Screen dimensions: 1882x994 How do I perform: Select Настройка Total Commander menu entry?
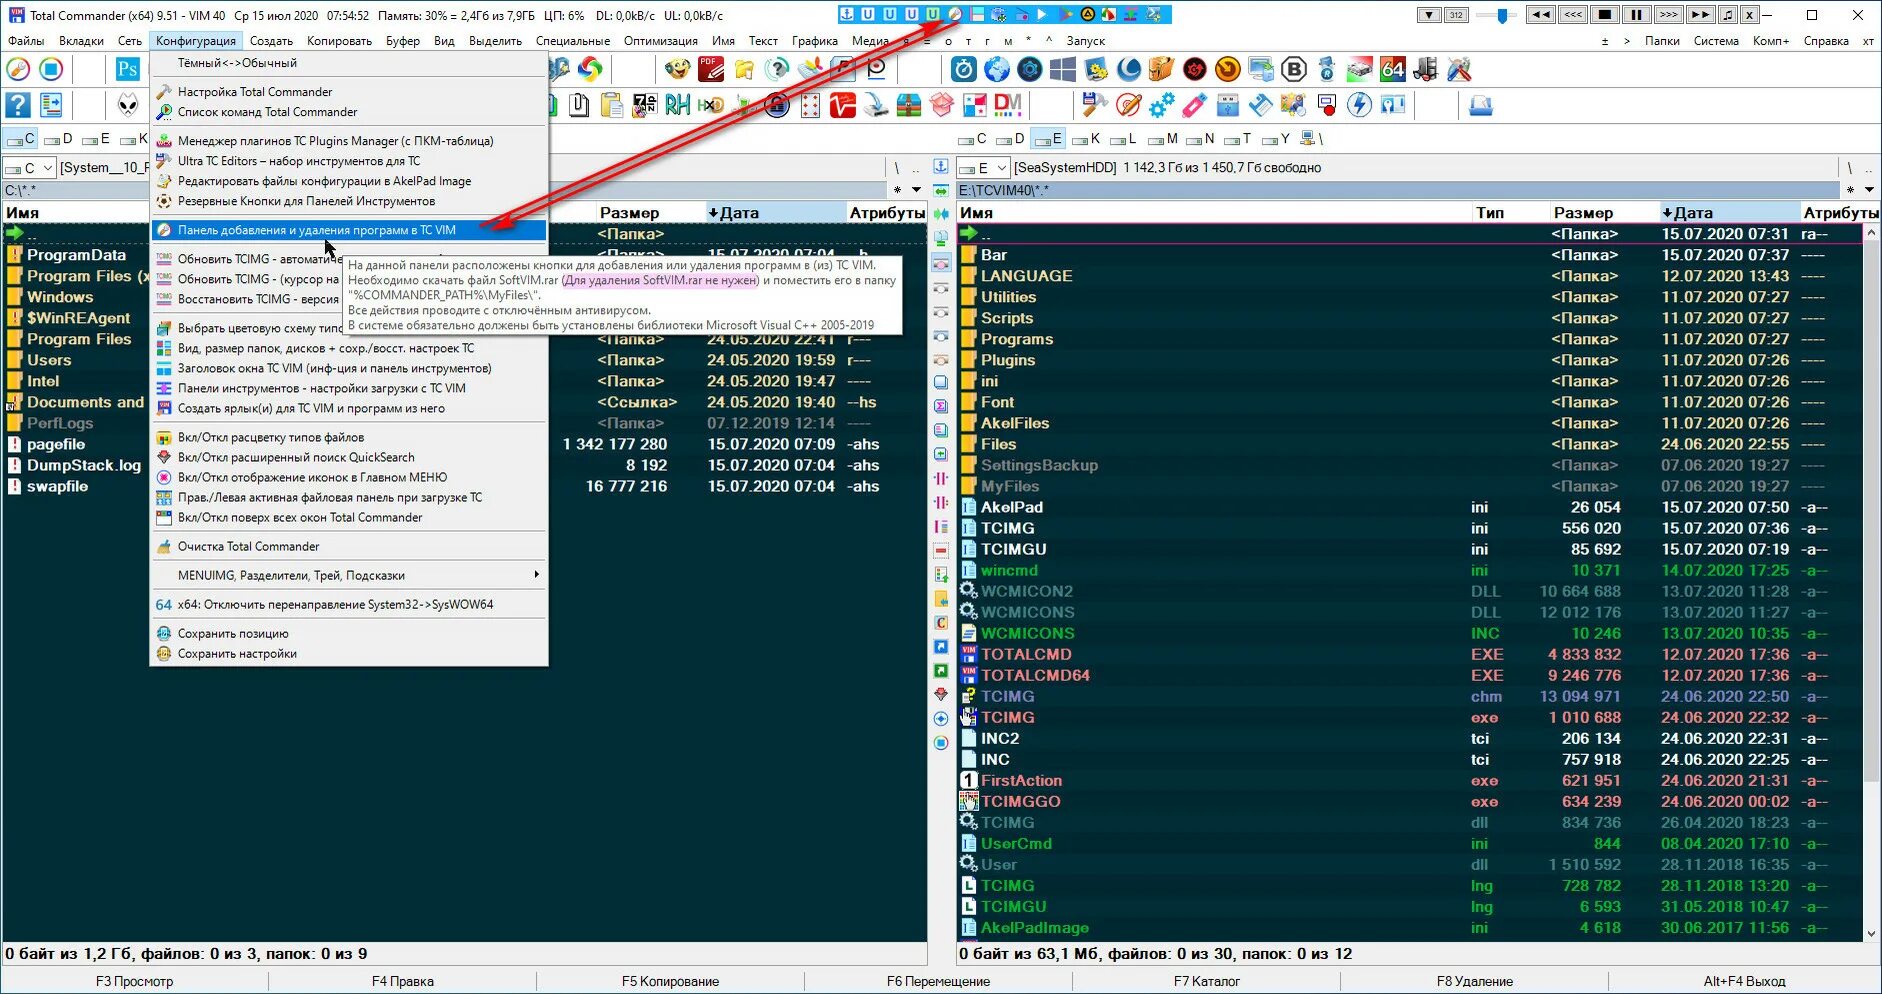click(x=349, y=92)
